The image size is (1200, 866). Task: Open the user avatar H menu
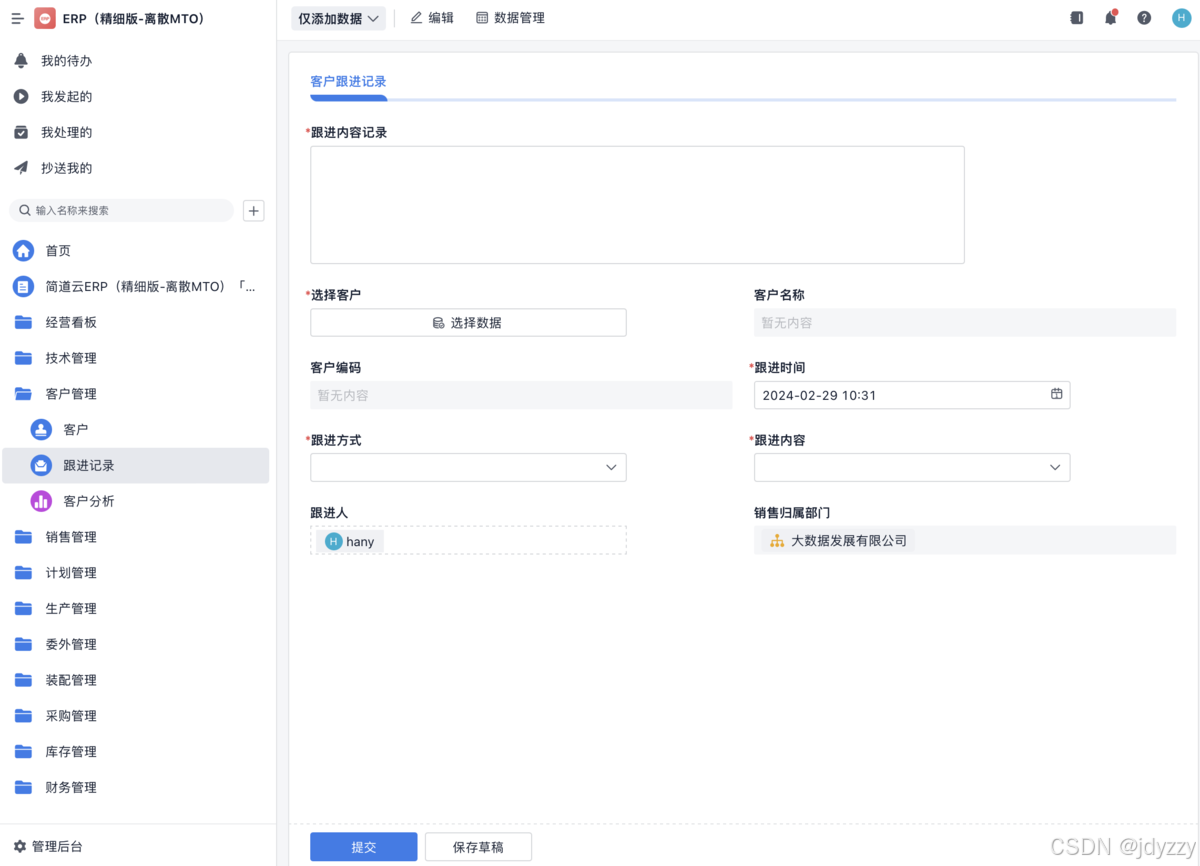coord(1181,18)
